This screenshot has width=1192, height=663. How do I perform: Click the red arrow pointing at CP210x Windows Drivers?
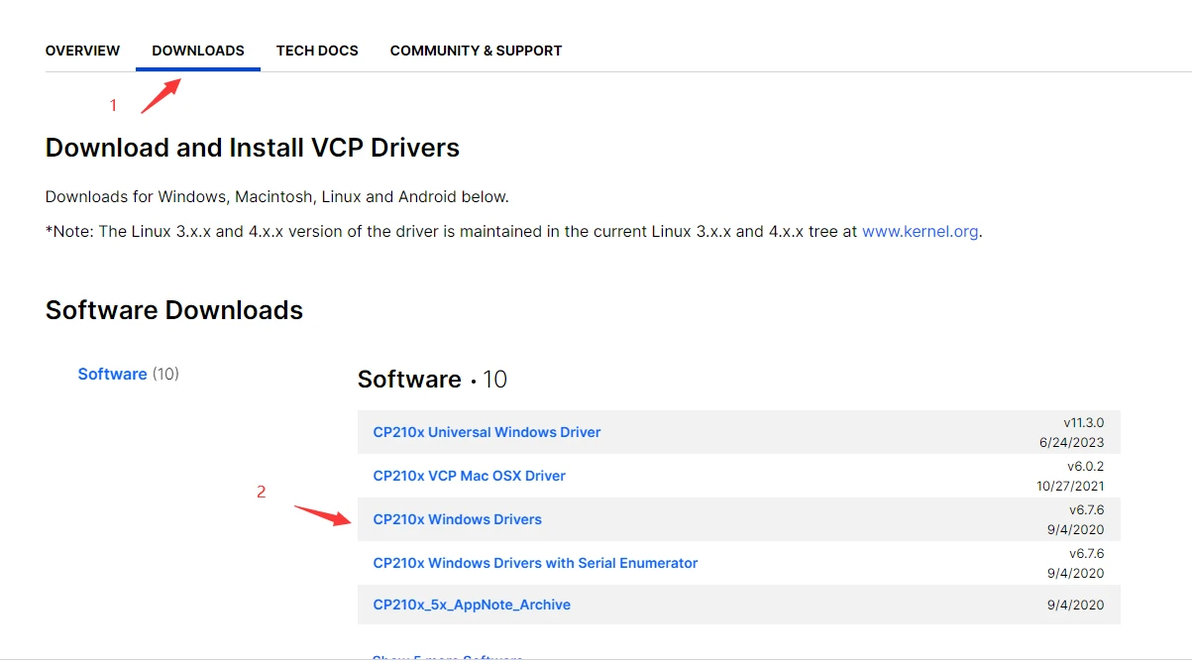coord(320,515)
